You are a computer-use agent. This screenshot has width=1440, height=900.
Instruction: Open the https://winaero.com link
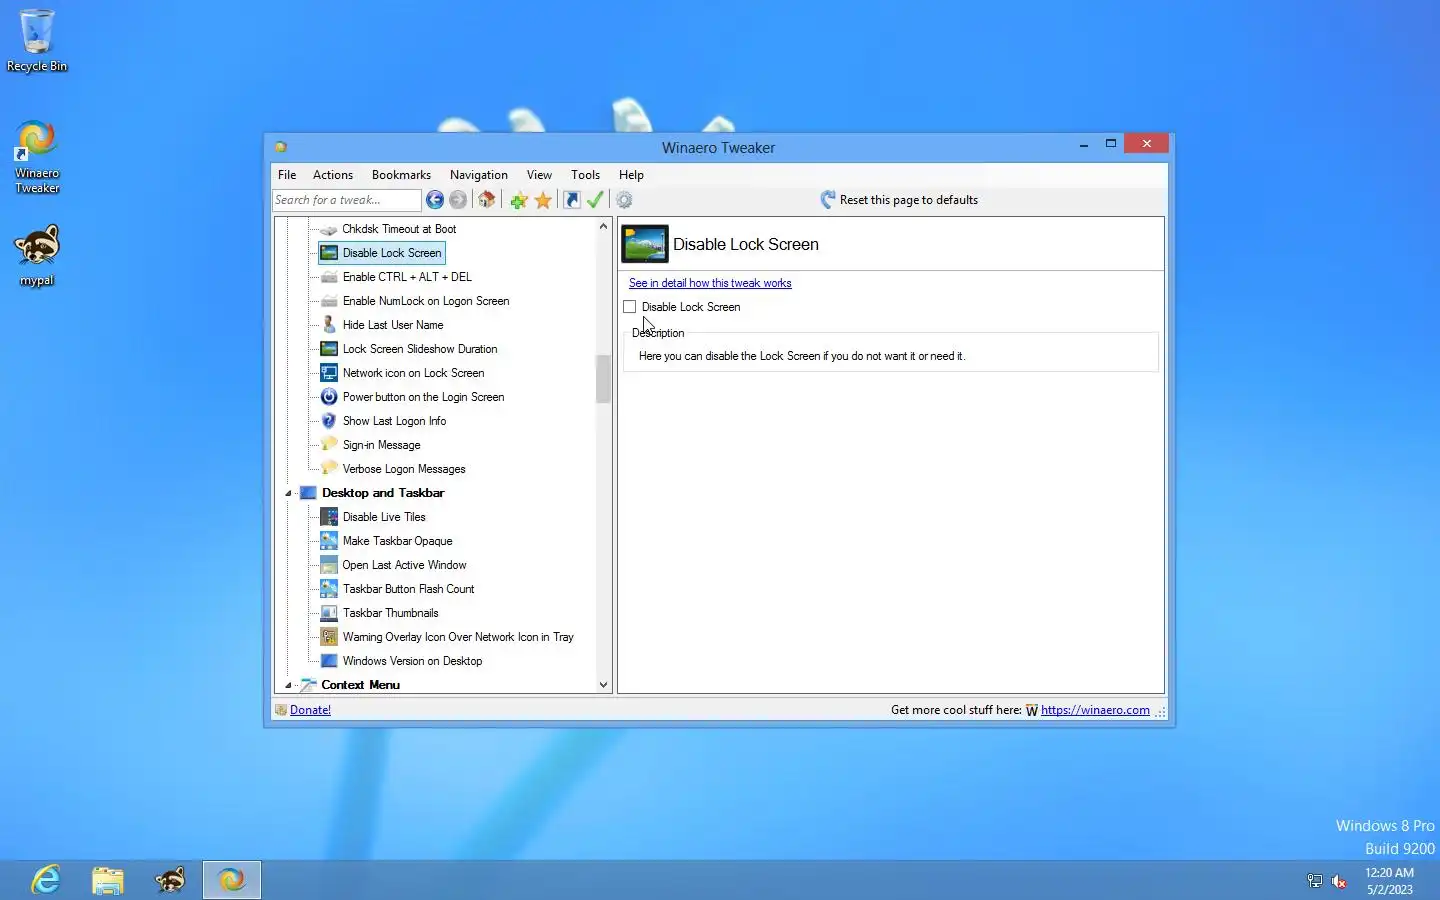pyautogui.click(x=1095, y=710)
